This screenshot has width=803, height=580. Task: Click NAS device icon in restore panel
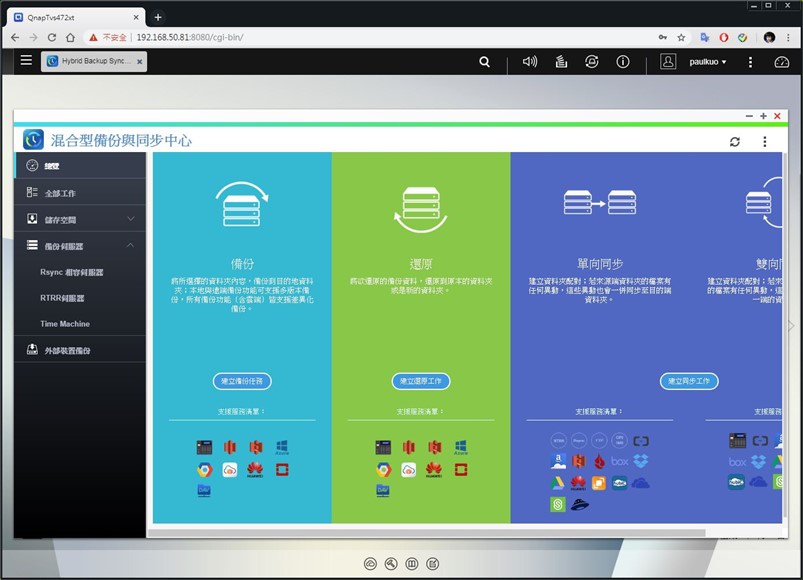[x=383, y=447]
